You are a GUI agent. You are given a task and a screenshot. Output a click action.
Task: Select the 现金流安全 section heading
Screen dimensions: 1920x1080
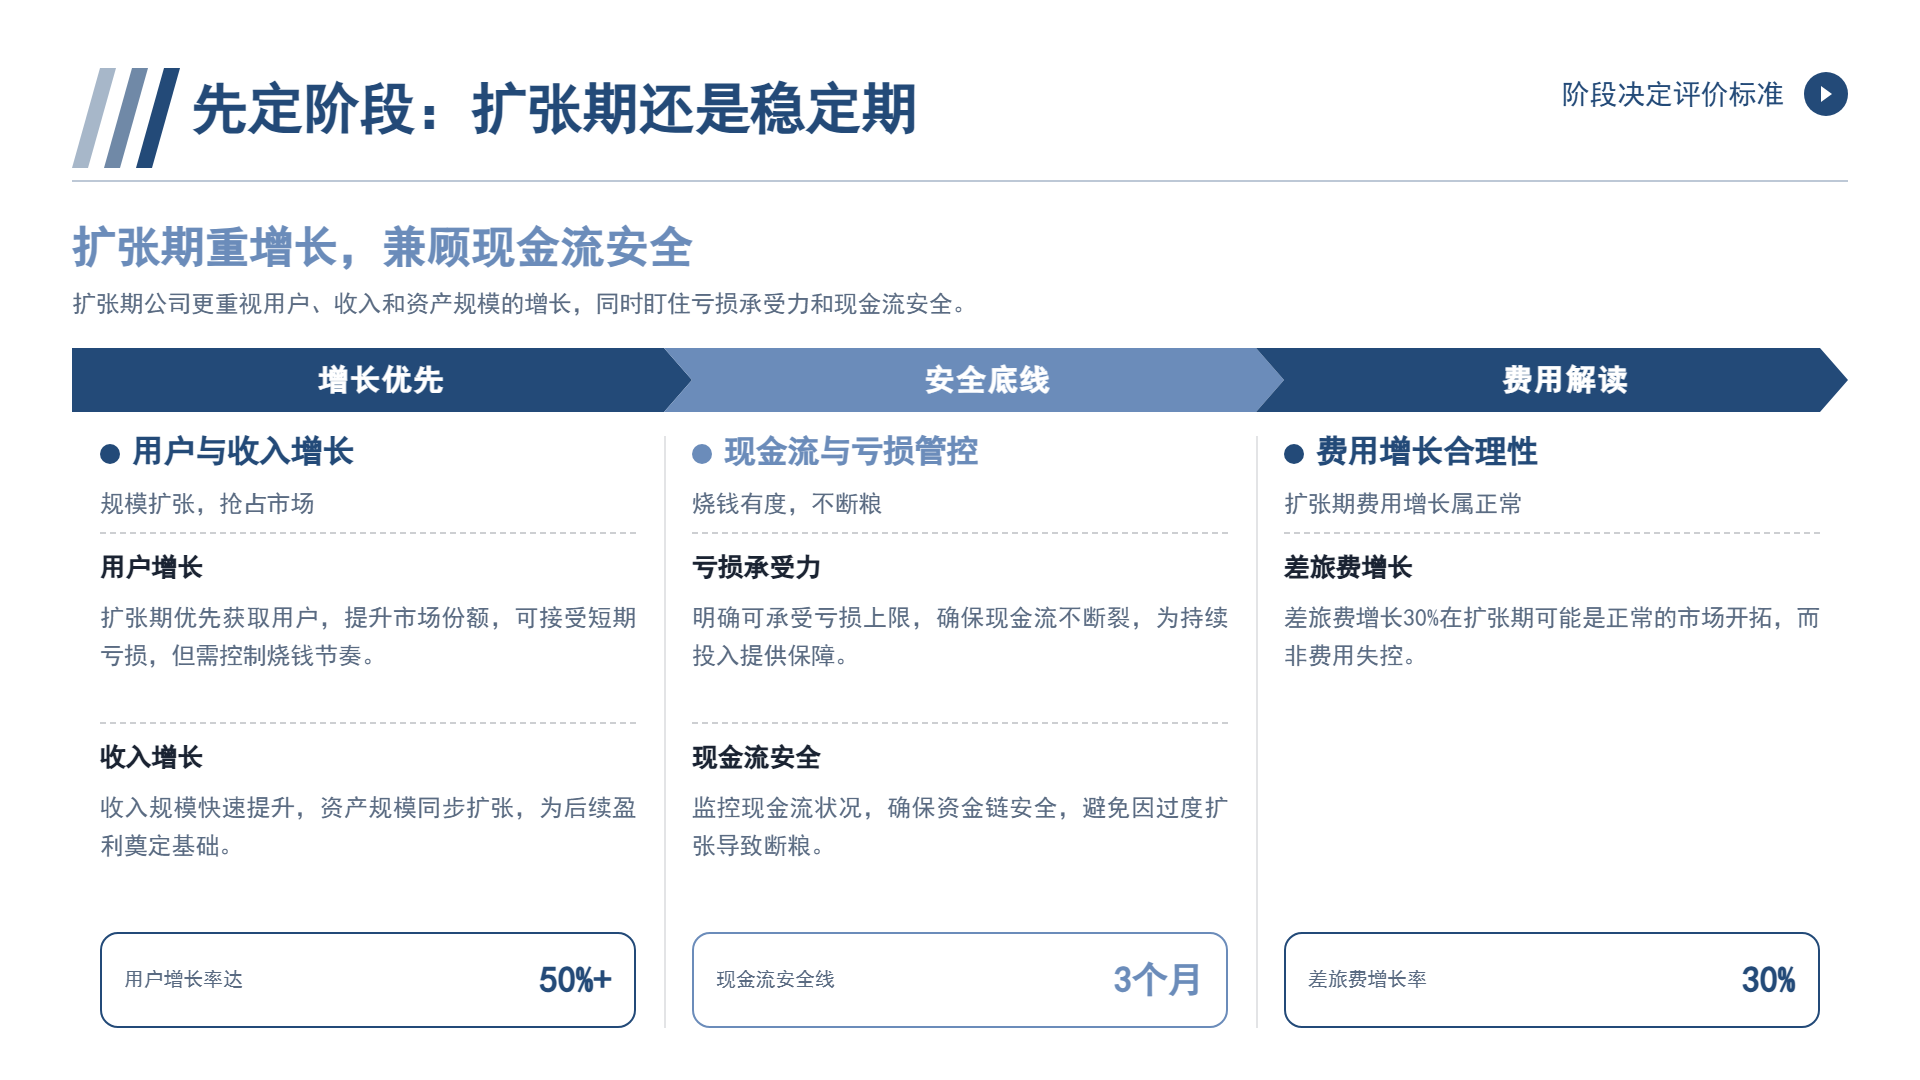coord(756,757)
